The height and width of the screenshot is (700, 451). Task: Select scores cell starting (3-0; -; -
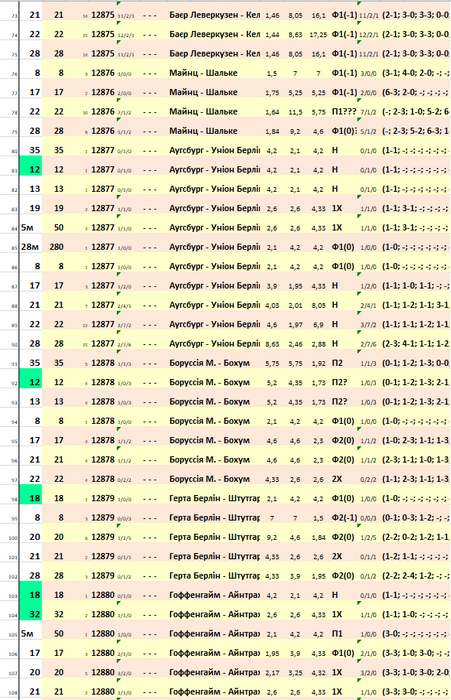pos(415,633)
